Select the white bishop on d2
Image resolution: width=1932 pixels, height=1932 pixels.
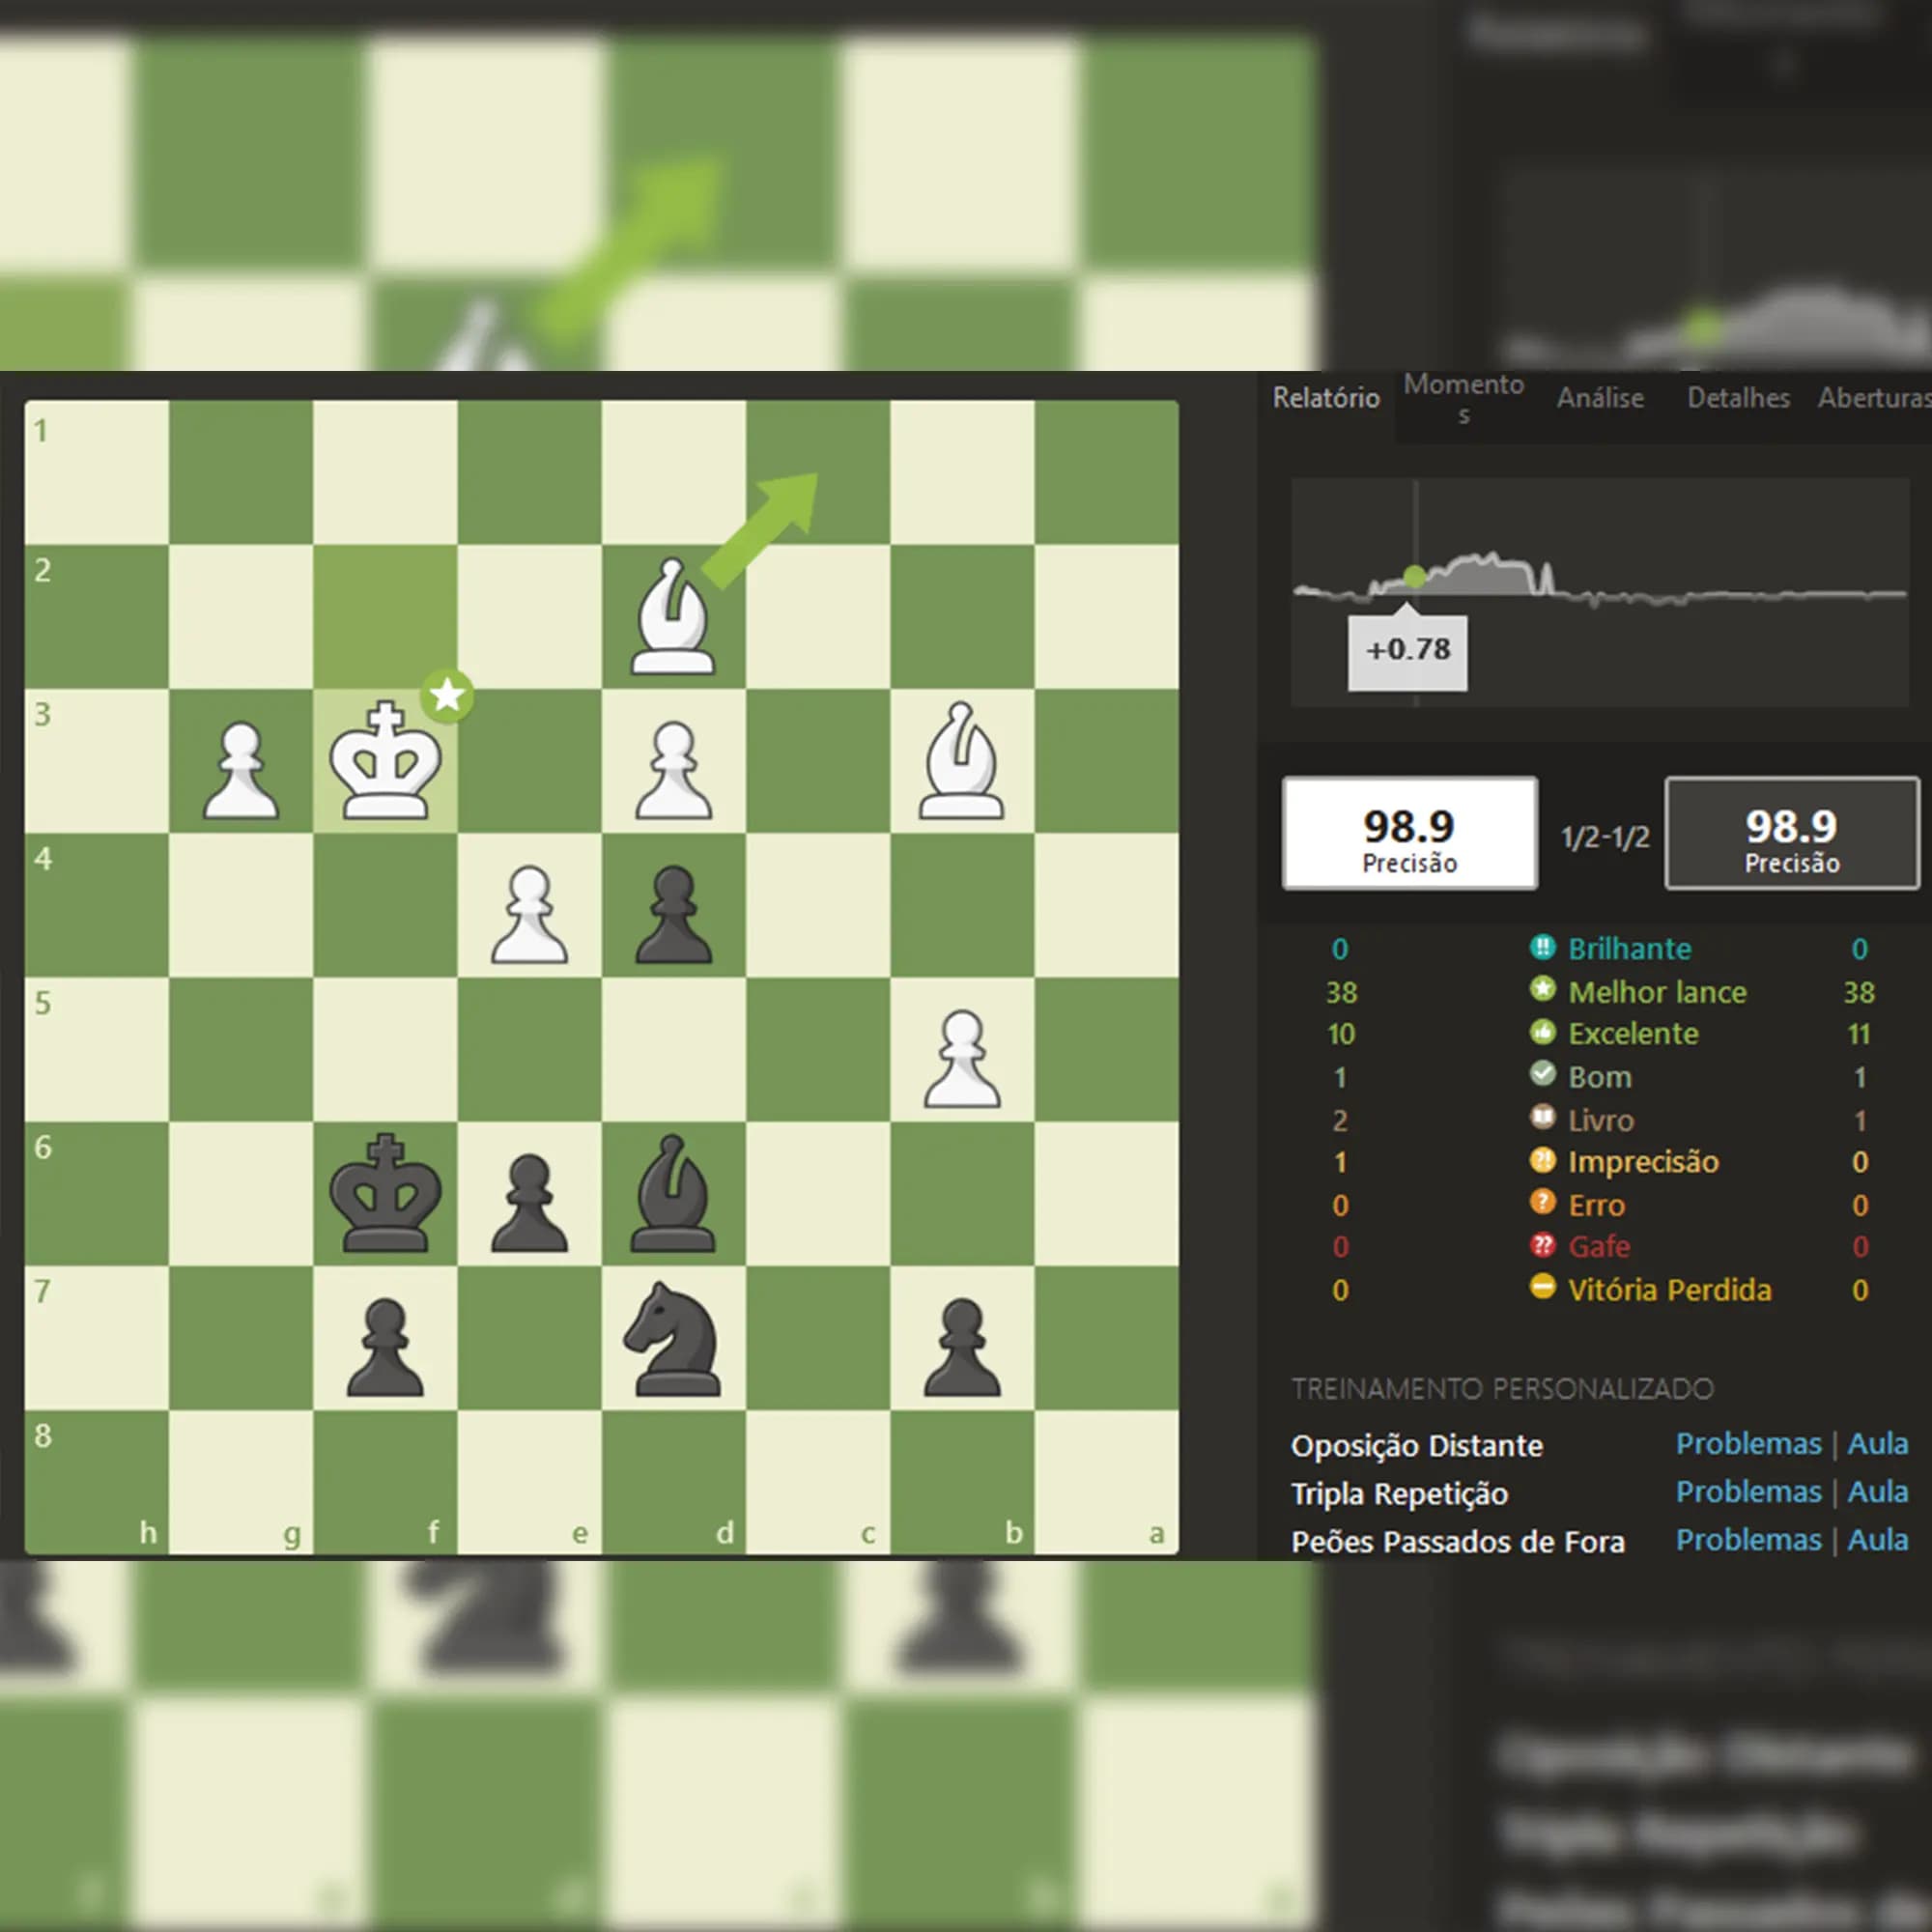tap(673, 616)
